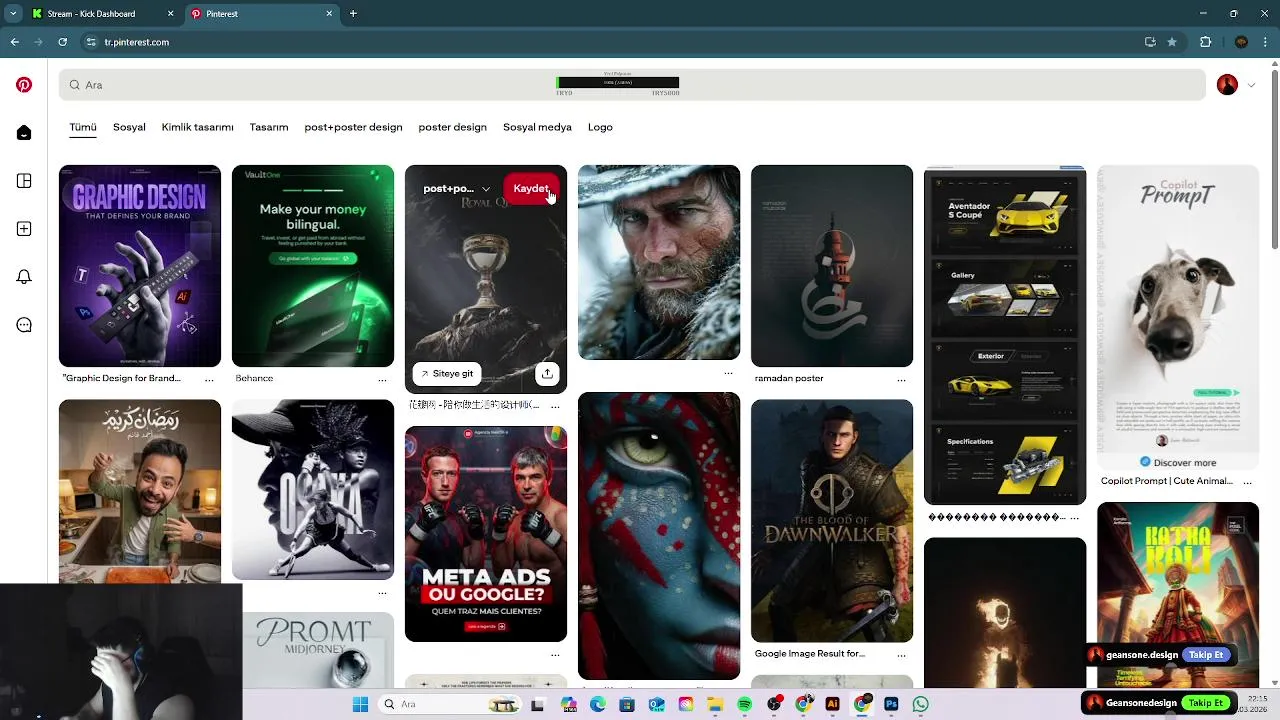Open the browser tab search chevron
The width and height of the screenshot is (1280, 720).
(13, 14)
